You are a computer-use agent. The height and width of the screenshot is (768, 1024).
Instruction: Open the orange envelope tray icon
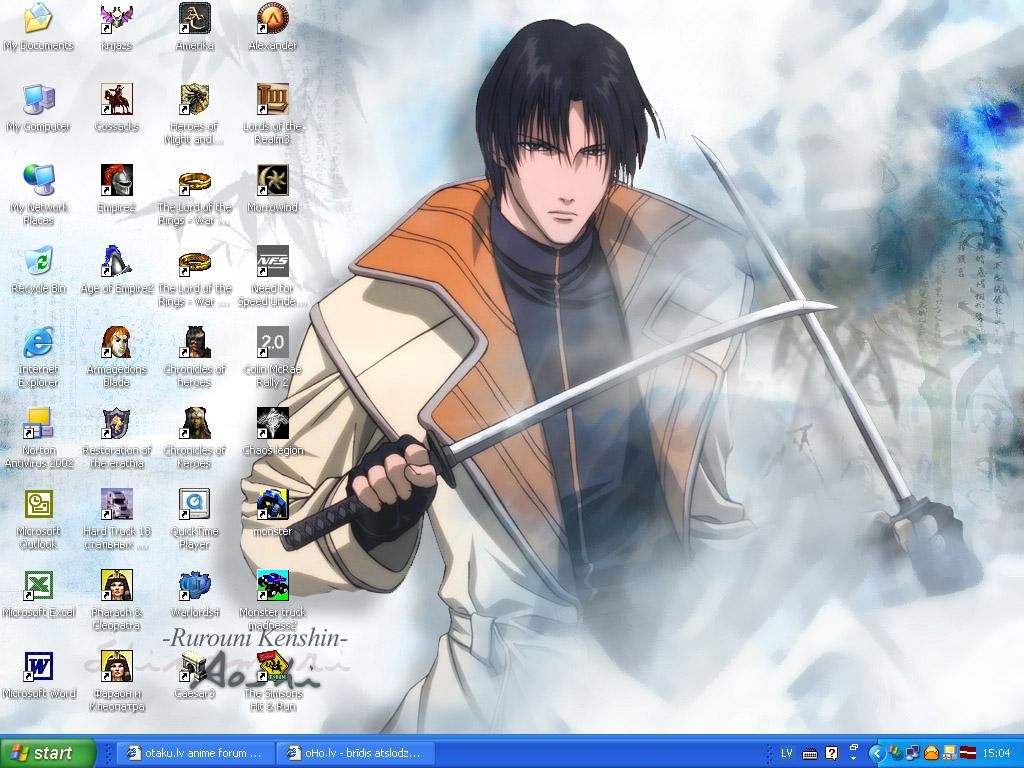click(931, 754)
